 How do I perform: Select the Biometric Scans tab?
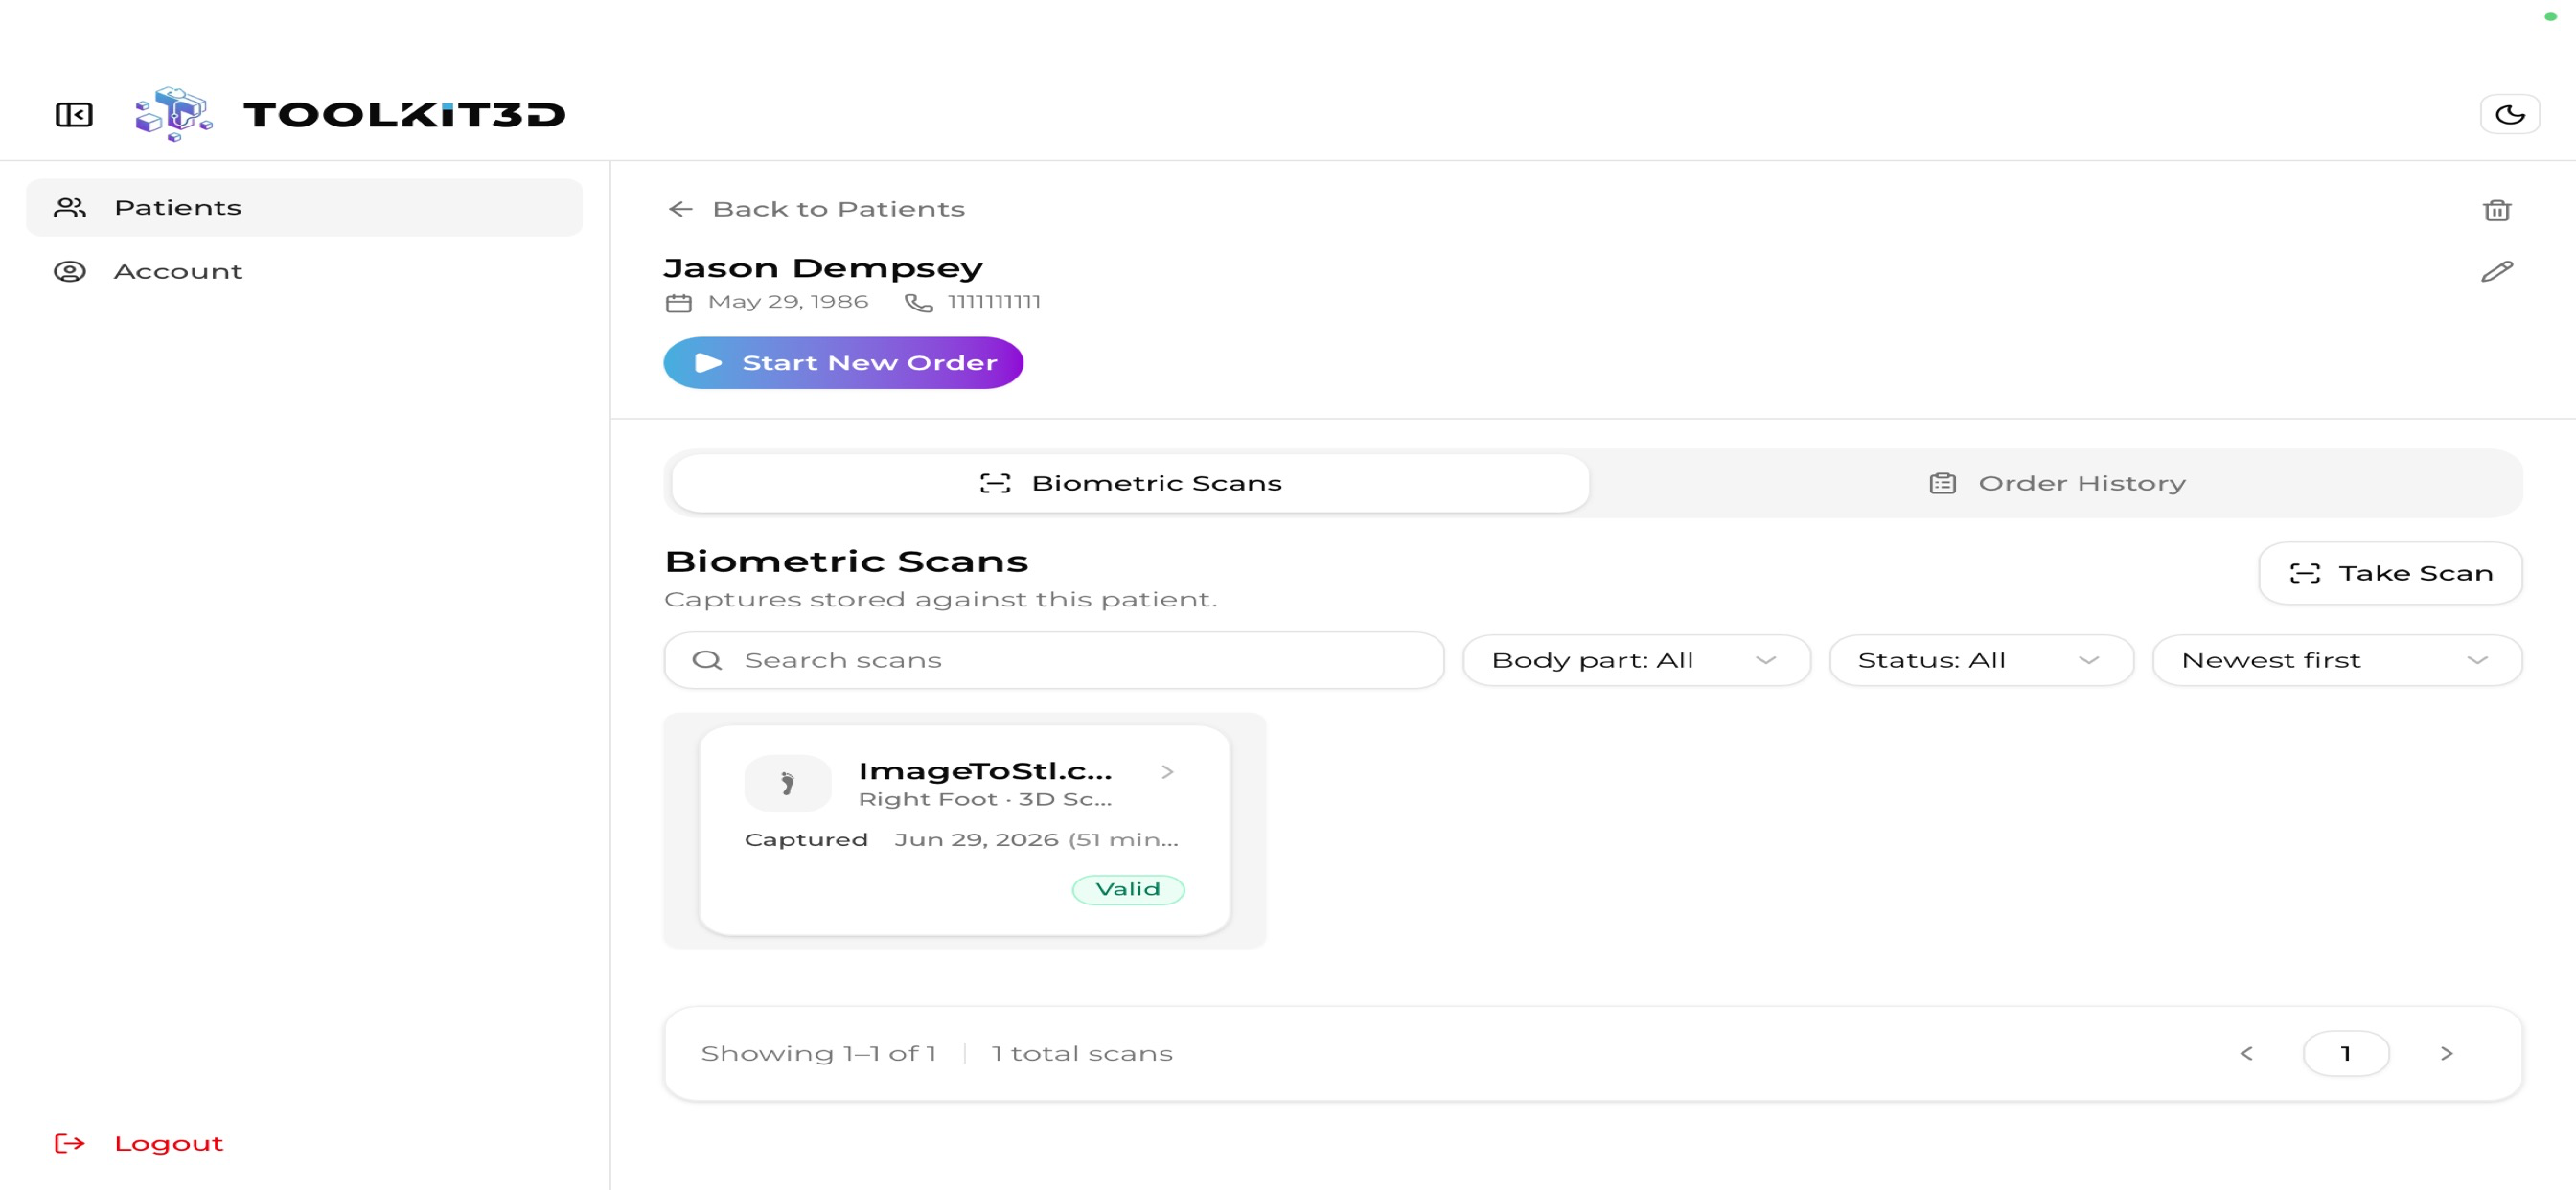click(x=1130, y=483)
